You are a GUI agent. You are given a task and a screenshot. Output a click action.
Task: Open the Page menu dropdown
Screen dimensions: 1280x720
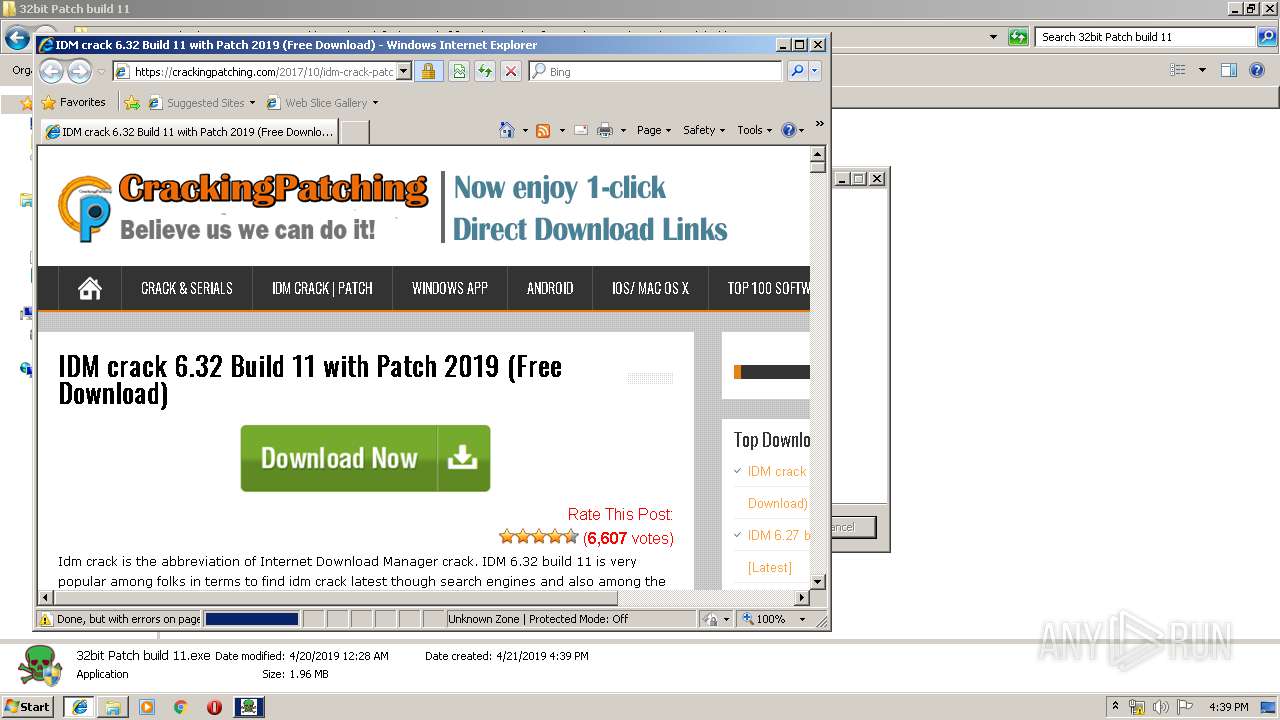[x=653, y=130]
